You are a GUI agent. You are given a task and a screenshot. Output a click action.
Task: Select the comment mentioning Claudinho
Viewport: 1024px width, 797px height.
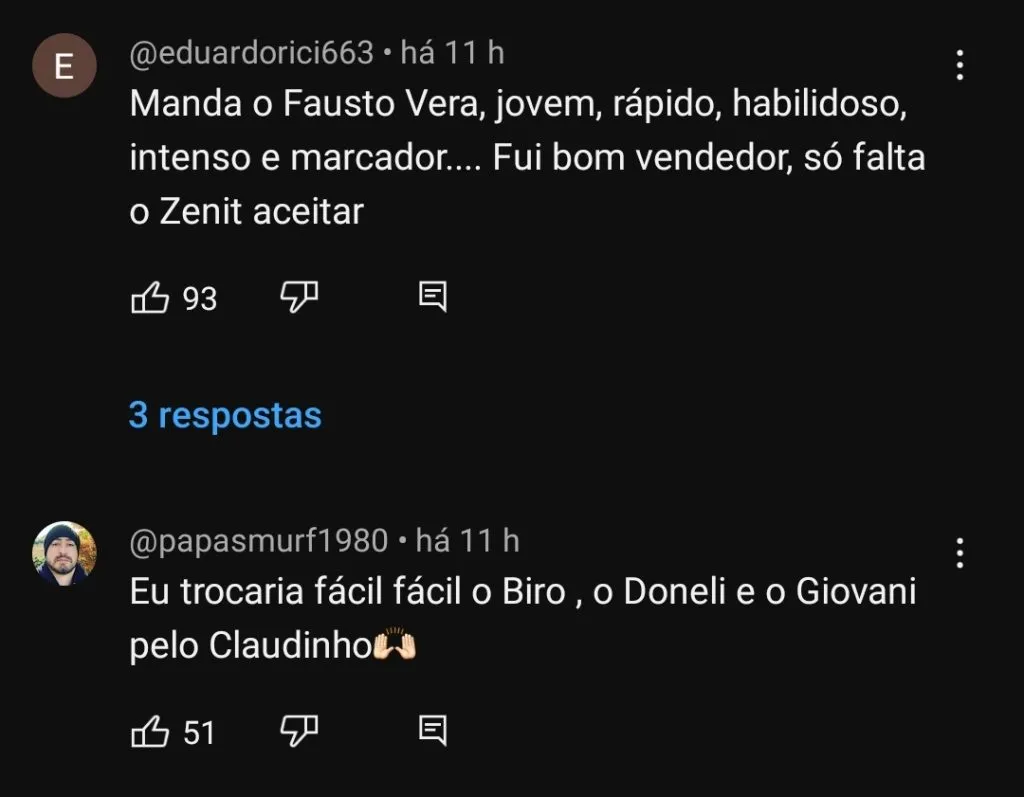500,617
